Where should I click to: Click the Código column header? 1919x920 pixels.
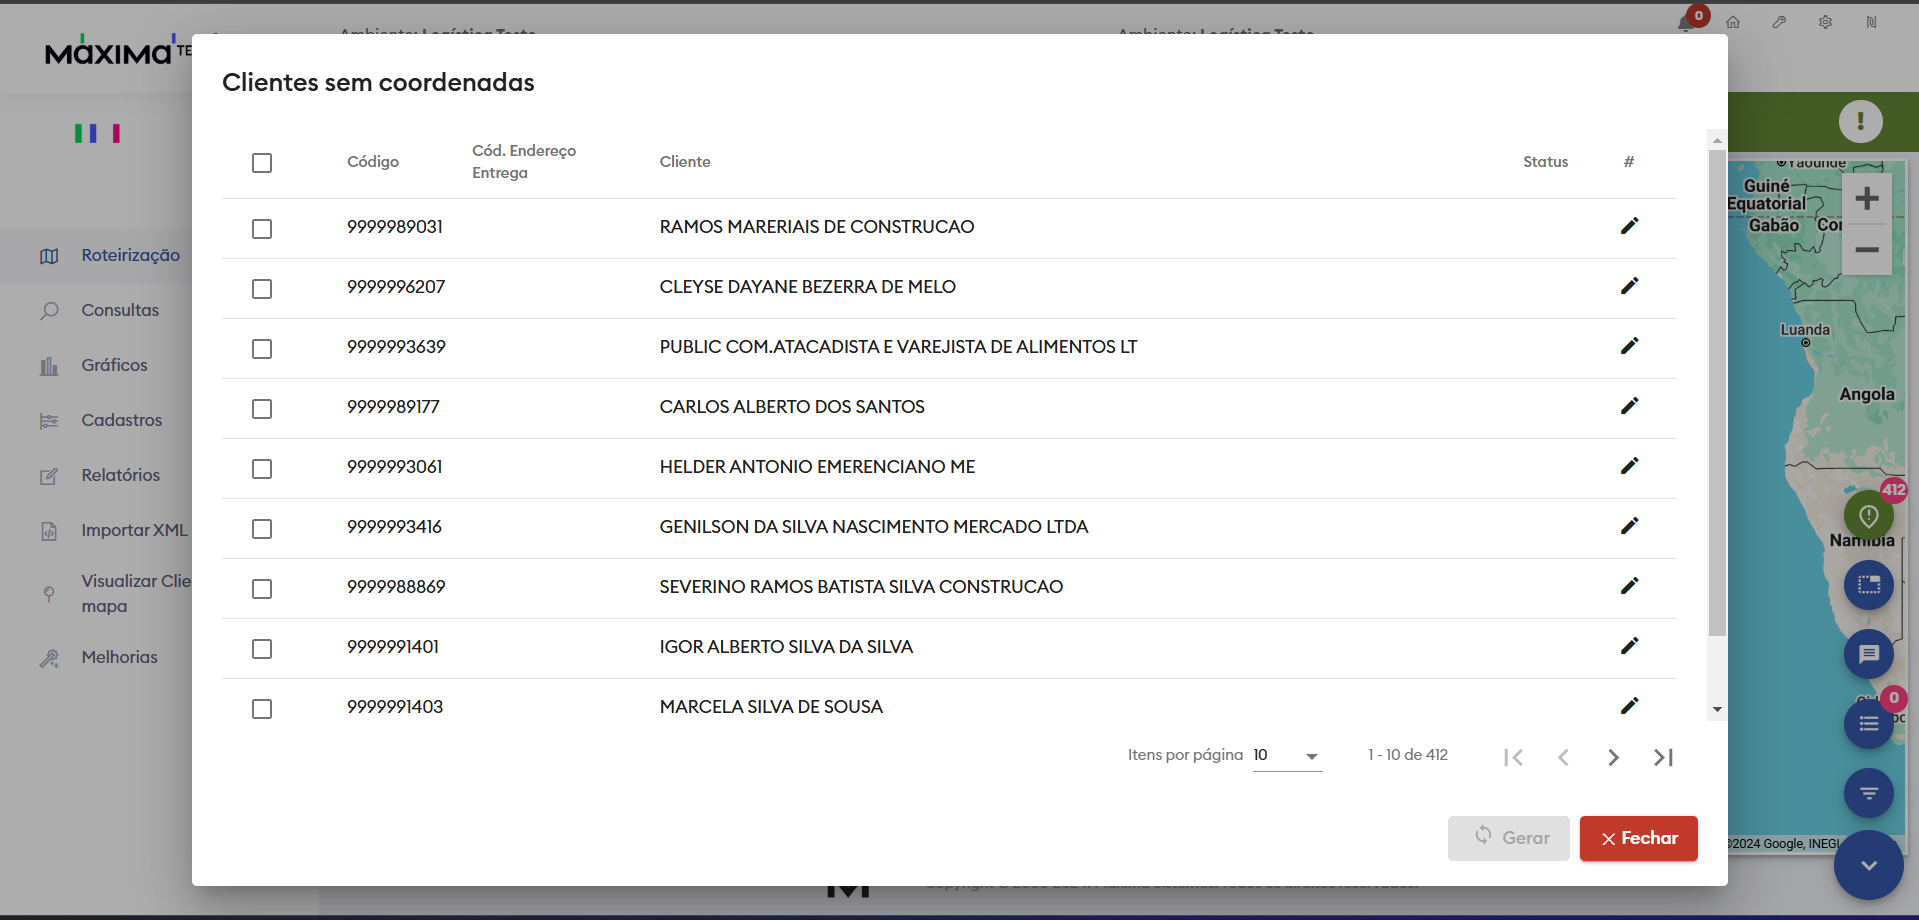[373, 162]
